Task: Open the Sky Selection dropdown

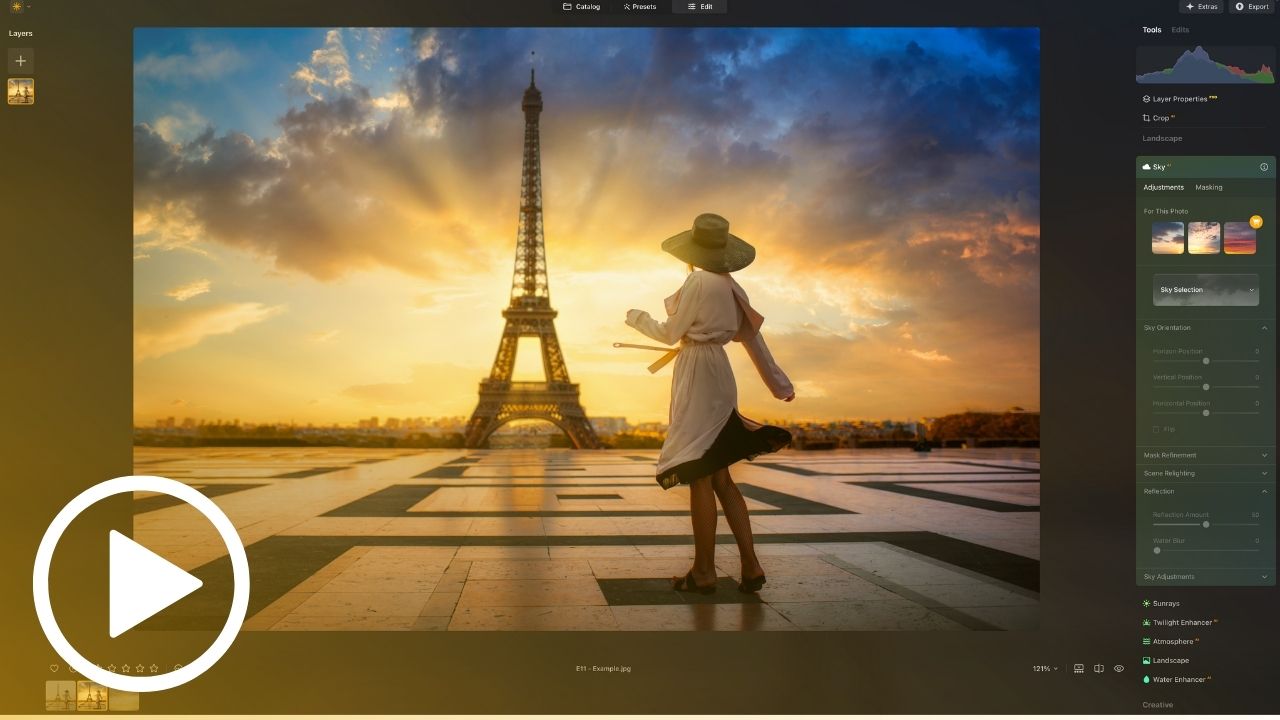Action: point(1206,290)
